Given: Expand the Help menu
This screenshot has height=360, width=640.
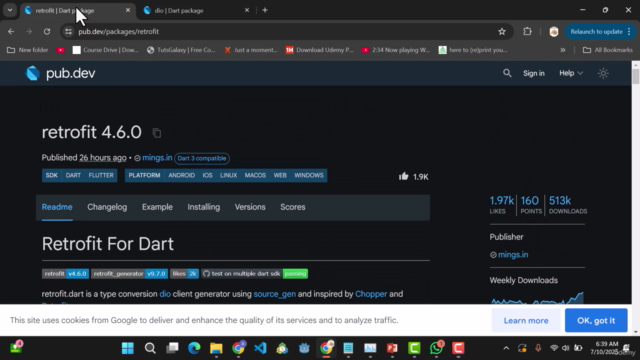Looking at the screenshot, I should point(571,73).
